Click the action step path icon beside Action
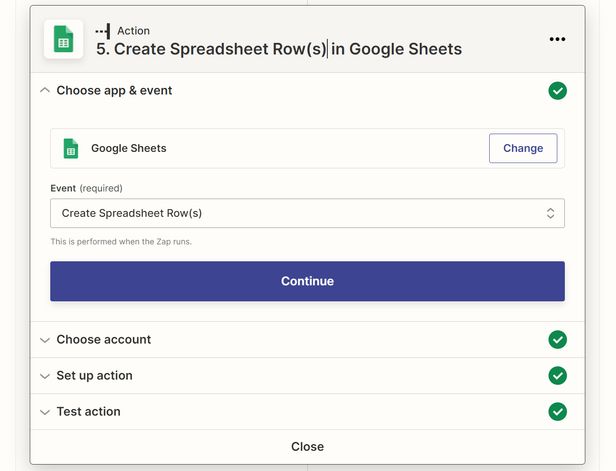Screen dimensions: 616x471 (x=103, y=31)
